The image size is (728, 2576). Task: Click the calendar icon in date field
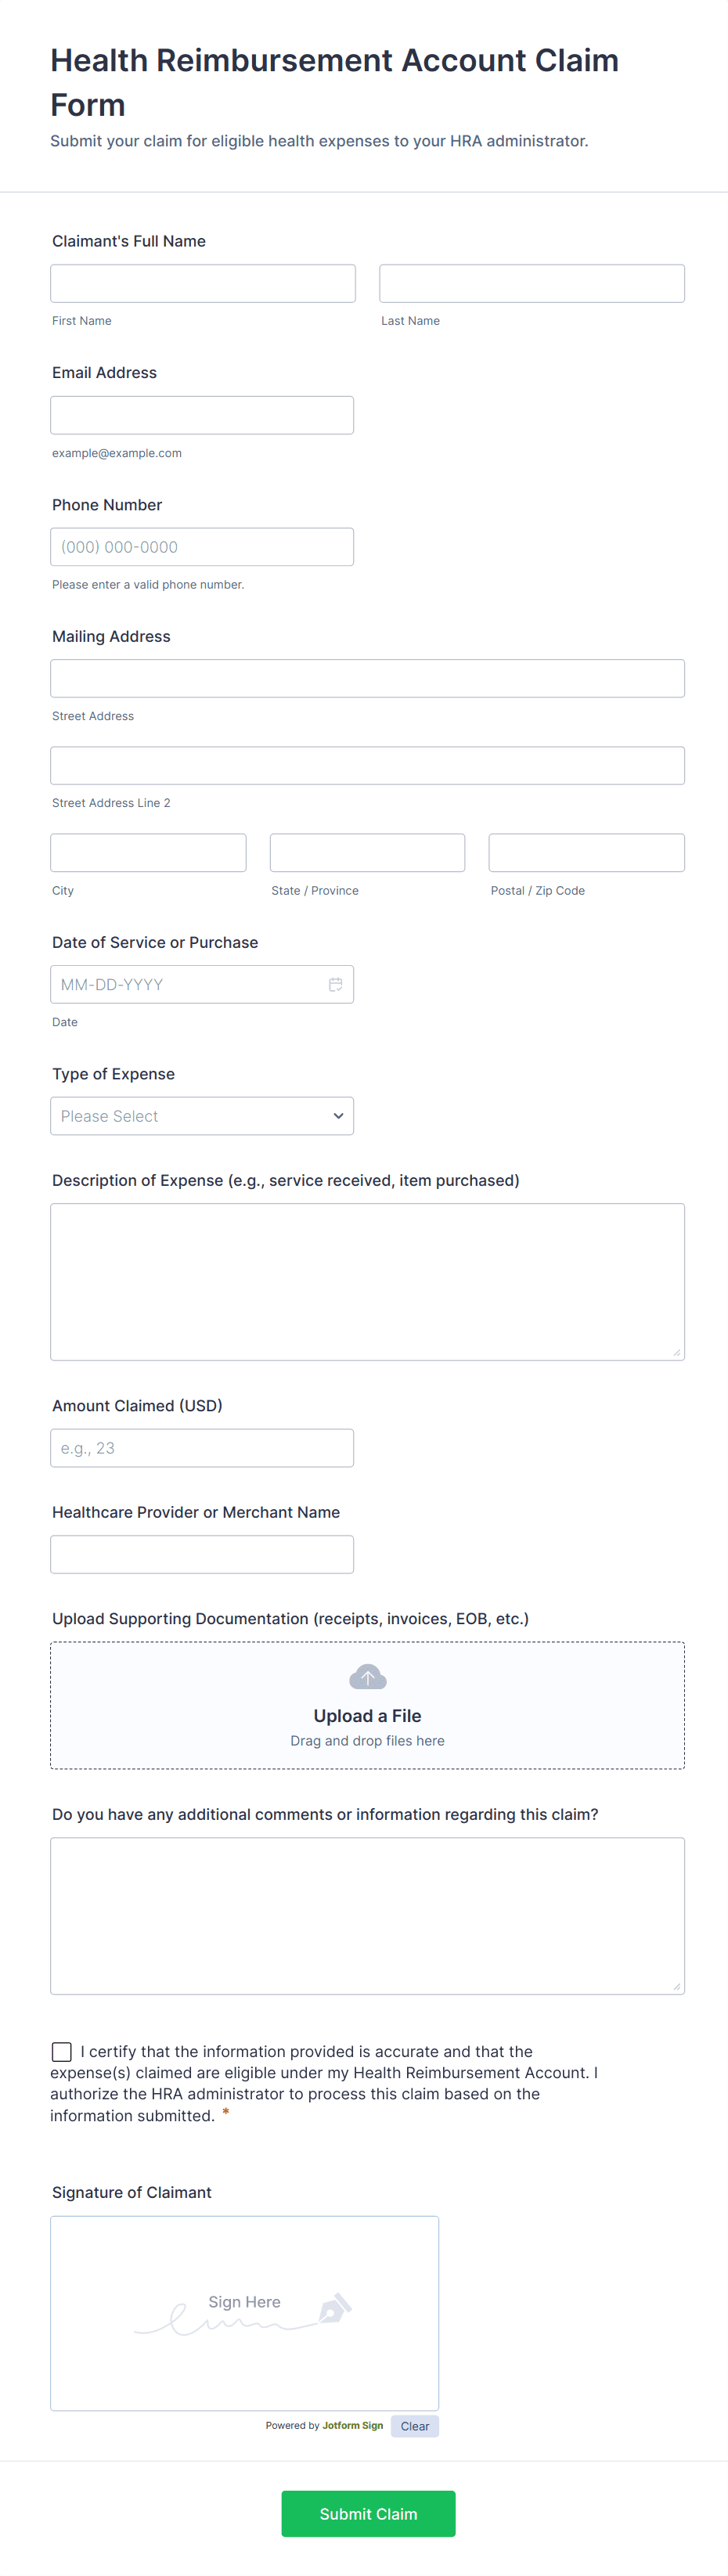tap(335, 984)
